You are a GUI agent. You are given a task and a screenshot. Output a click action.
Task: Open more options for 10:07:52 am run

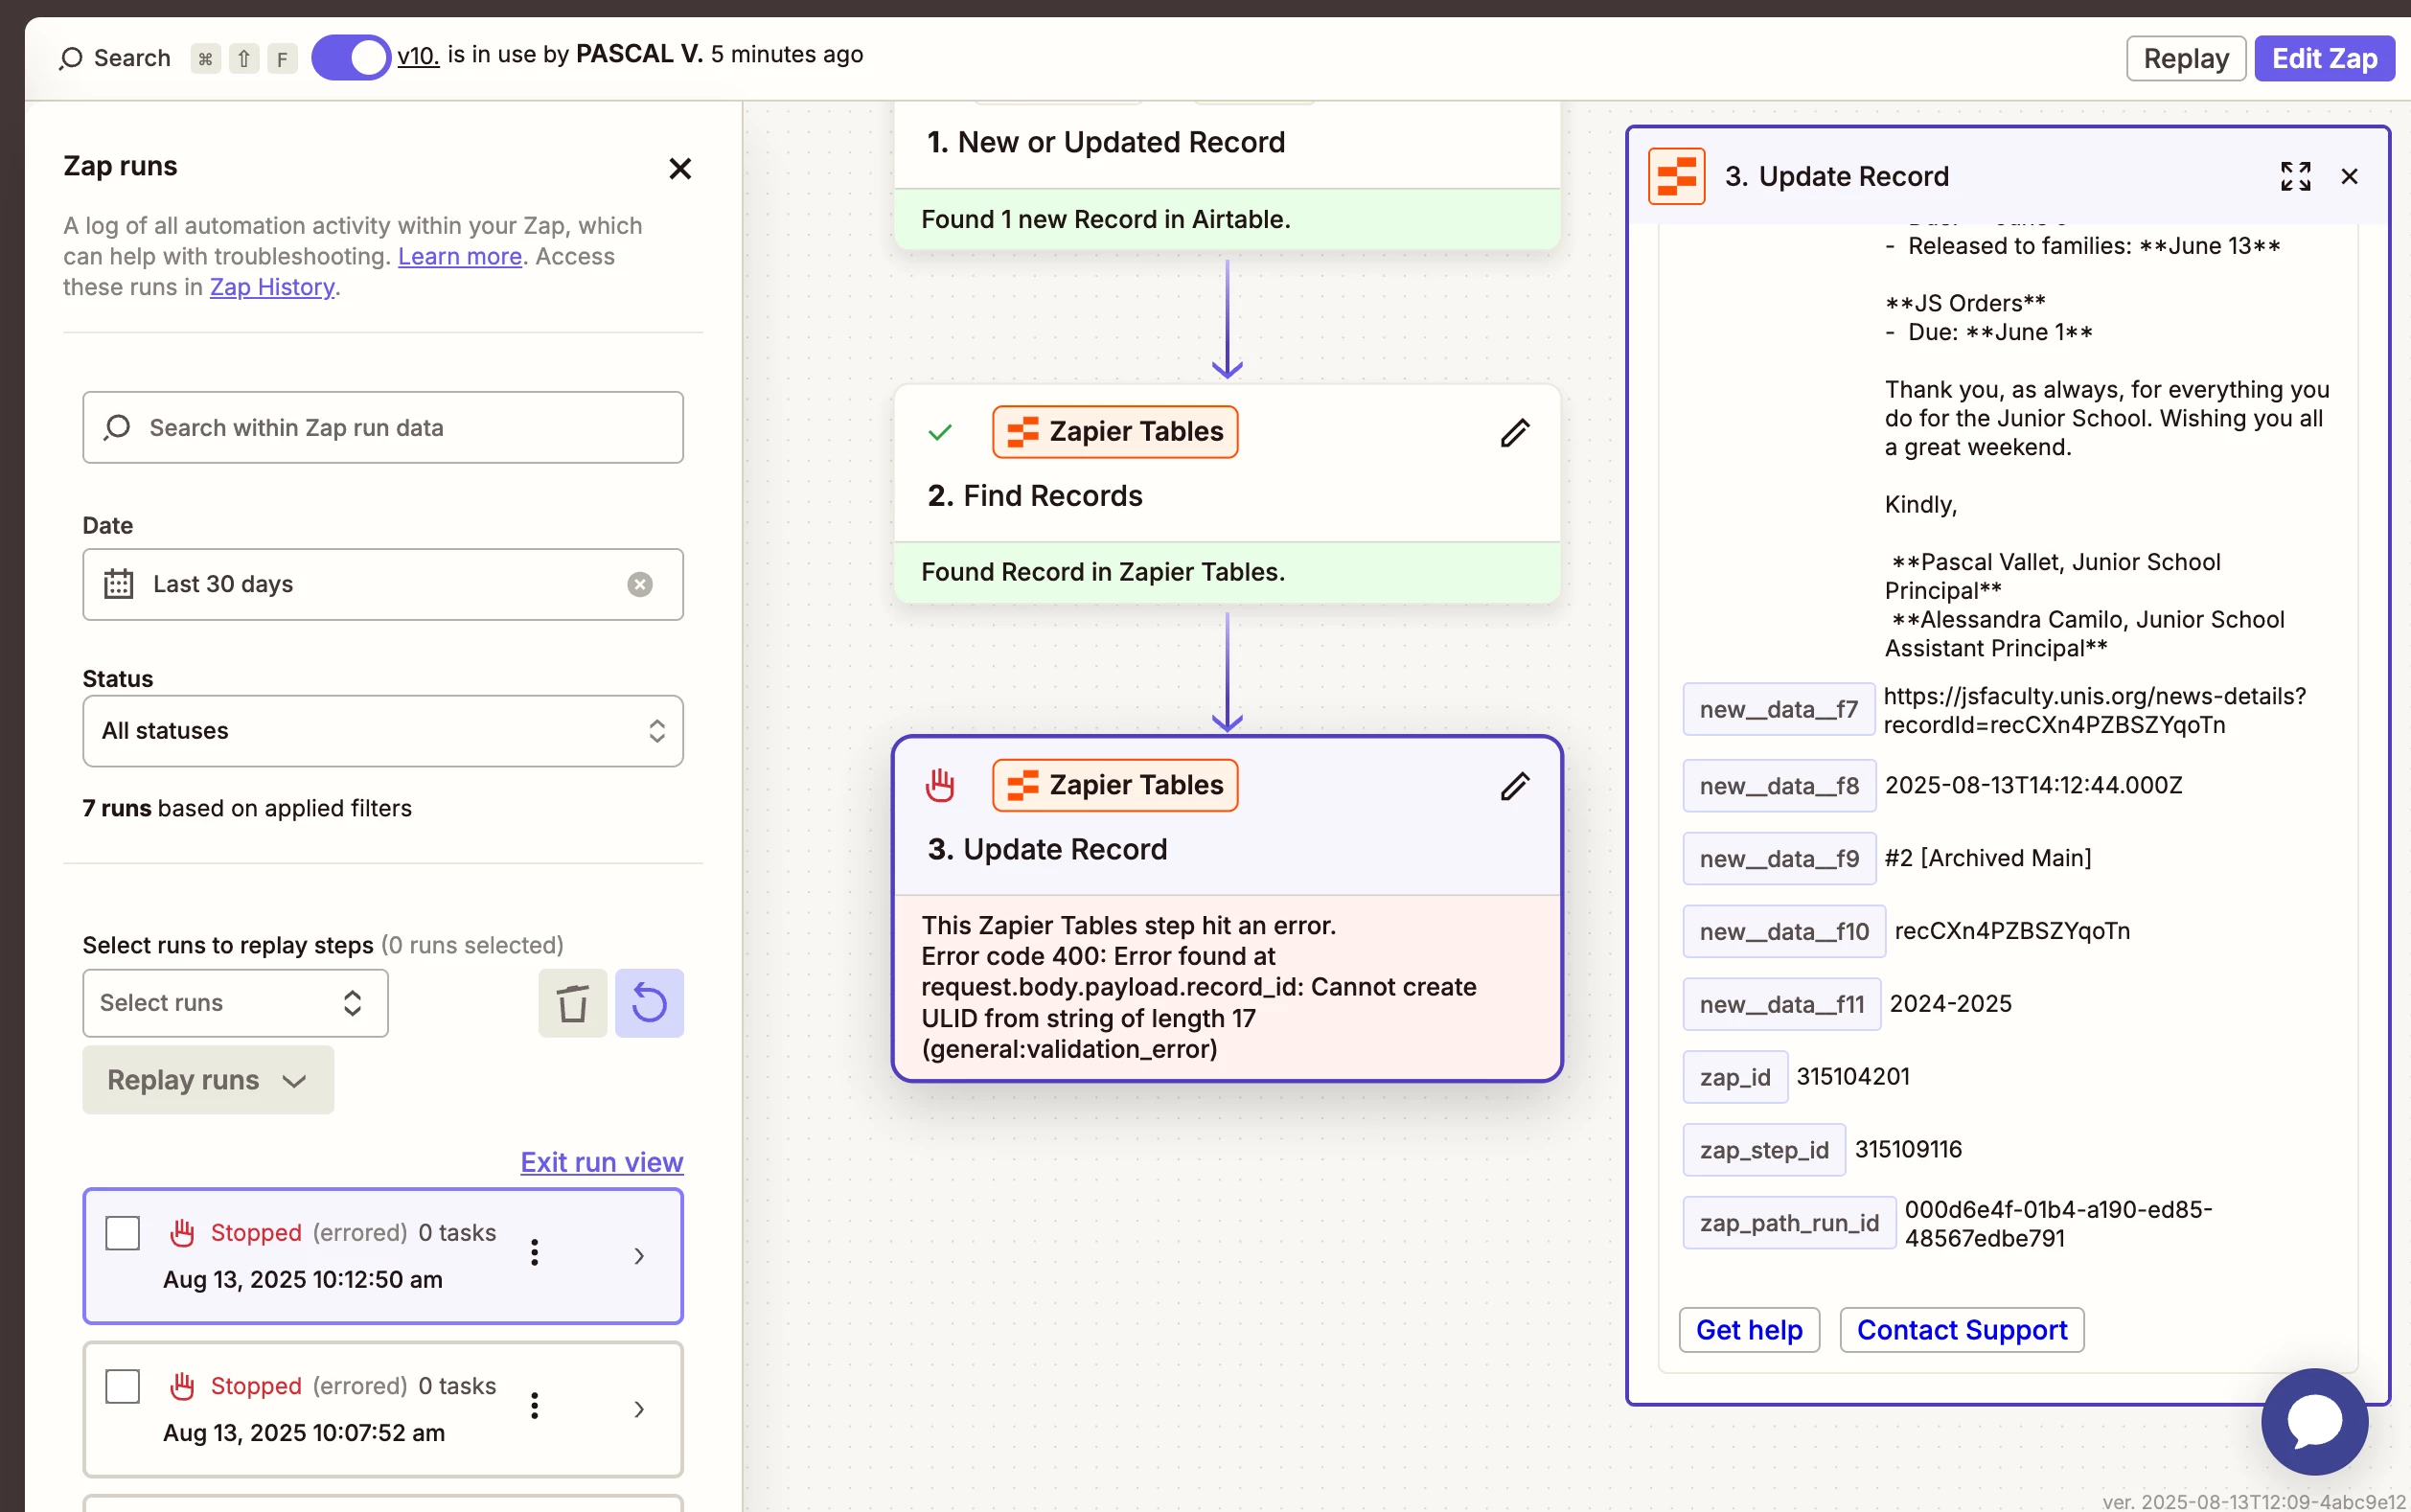click(x=535, y=1406)
